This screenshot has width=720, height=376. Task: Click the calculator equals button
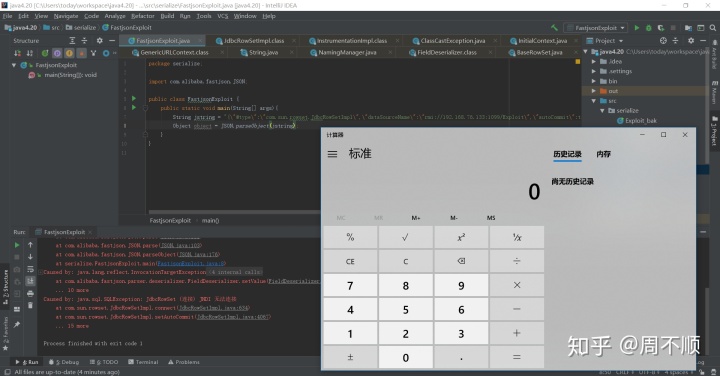pos(517,357)
